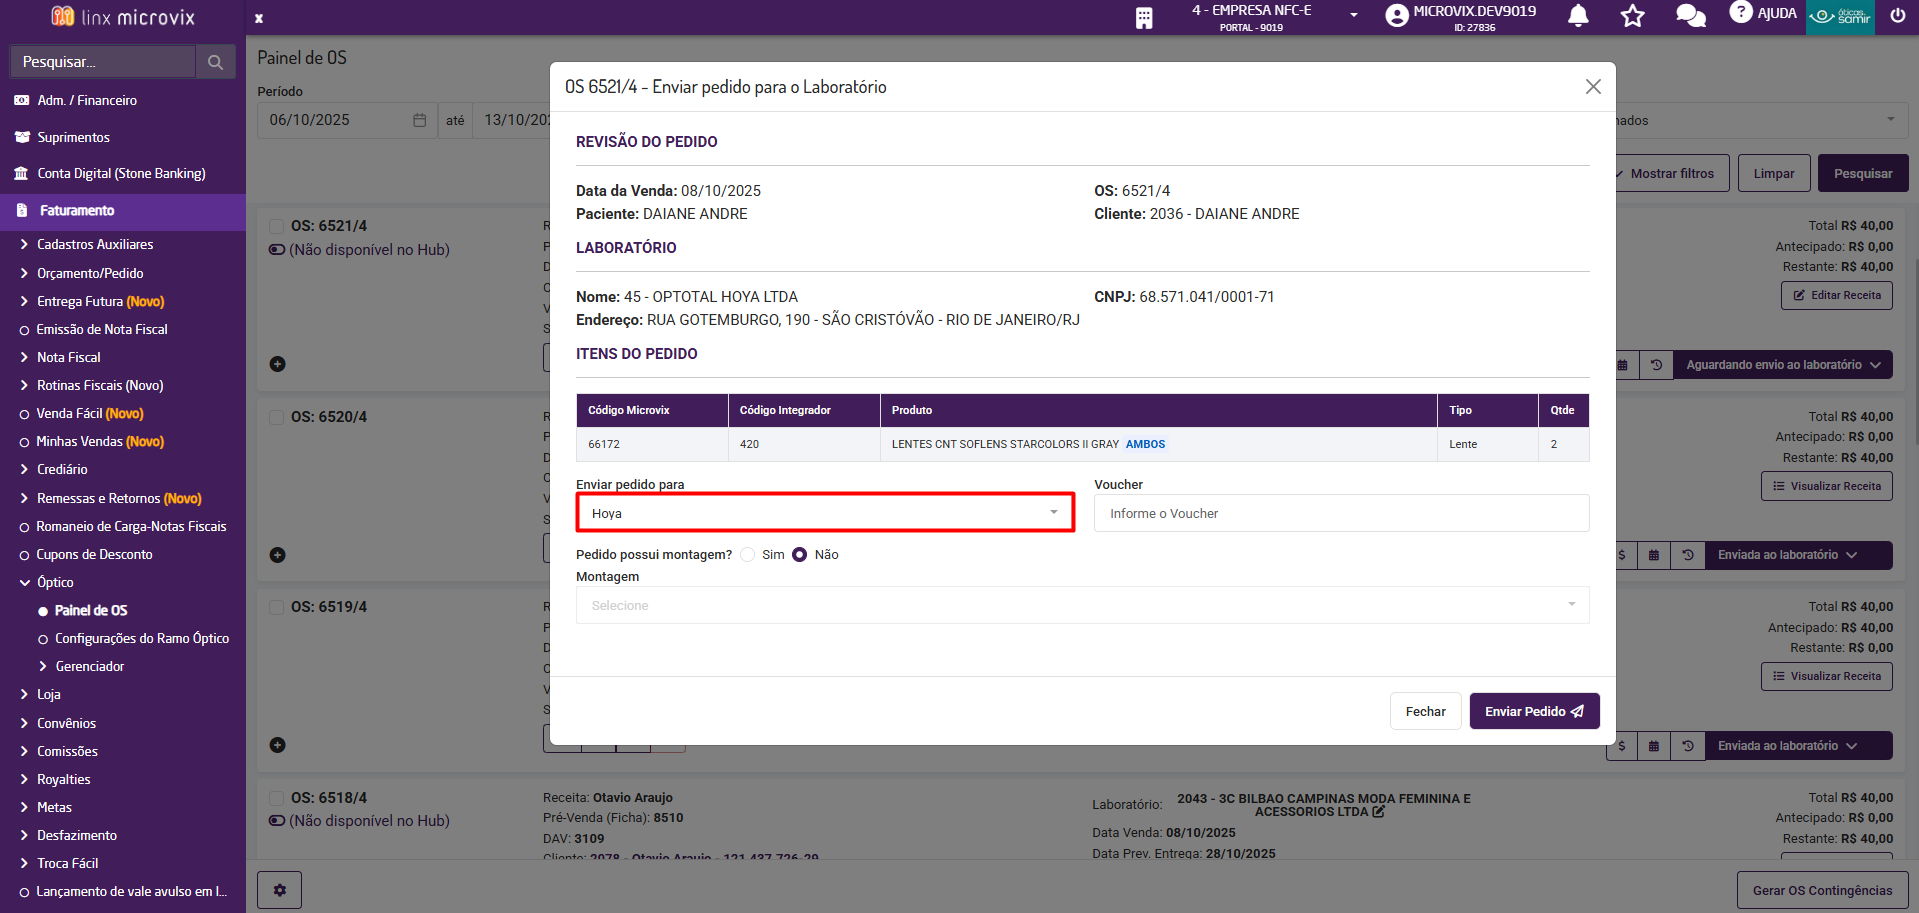
Task: Close the Enviar pedido para o Laboratório dialog
Action: click(1593, 87)
